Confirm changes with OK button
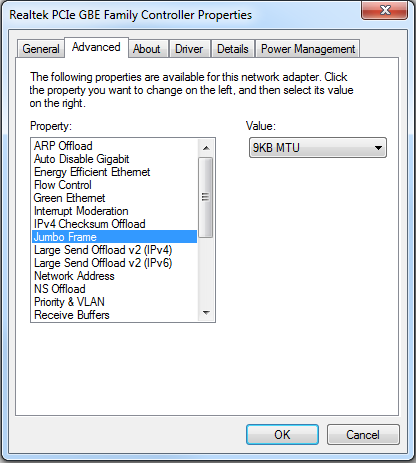416x463 pixels. 282,434
